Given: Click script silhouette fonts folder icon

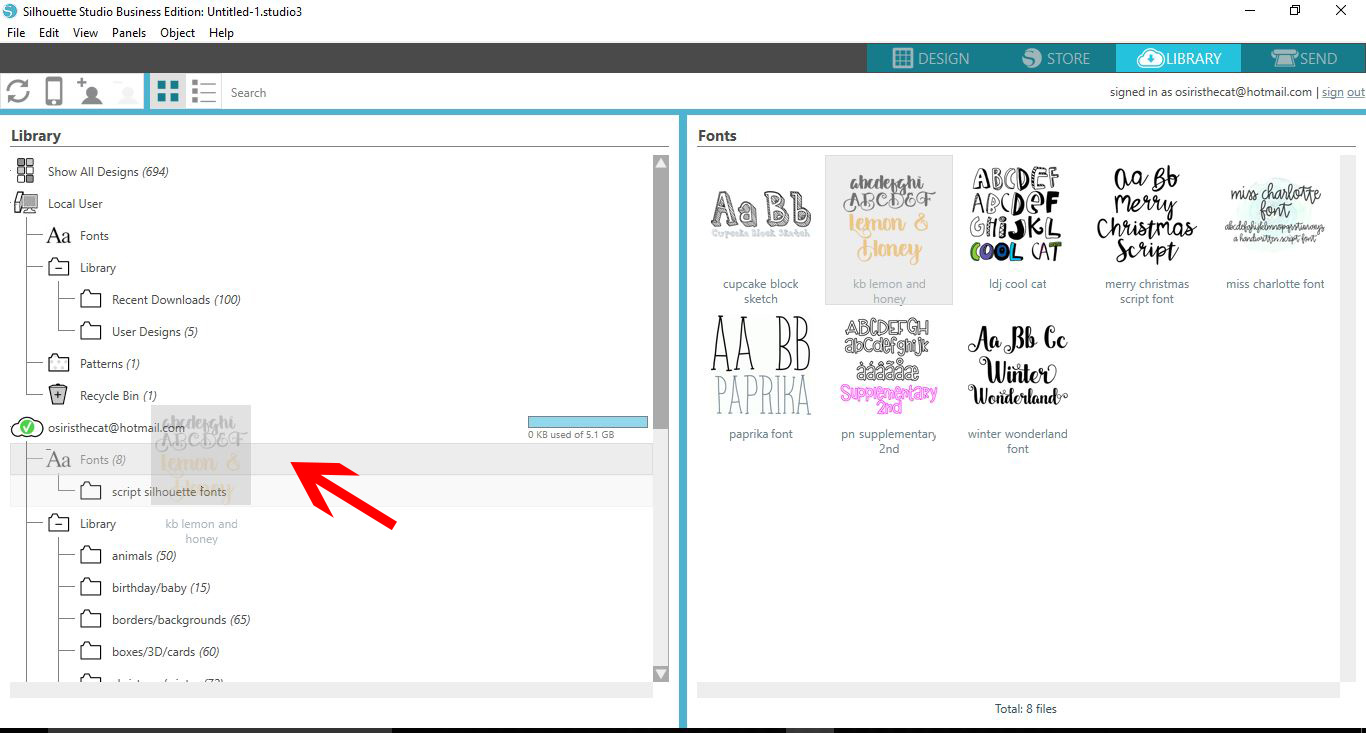Looking at the screenshot, I should [x=91, y=491].
